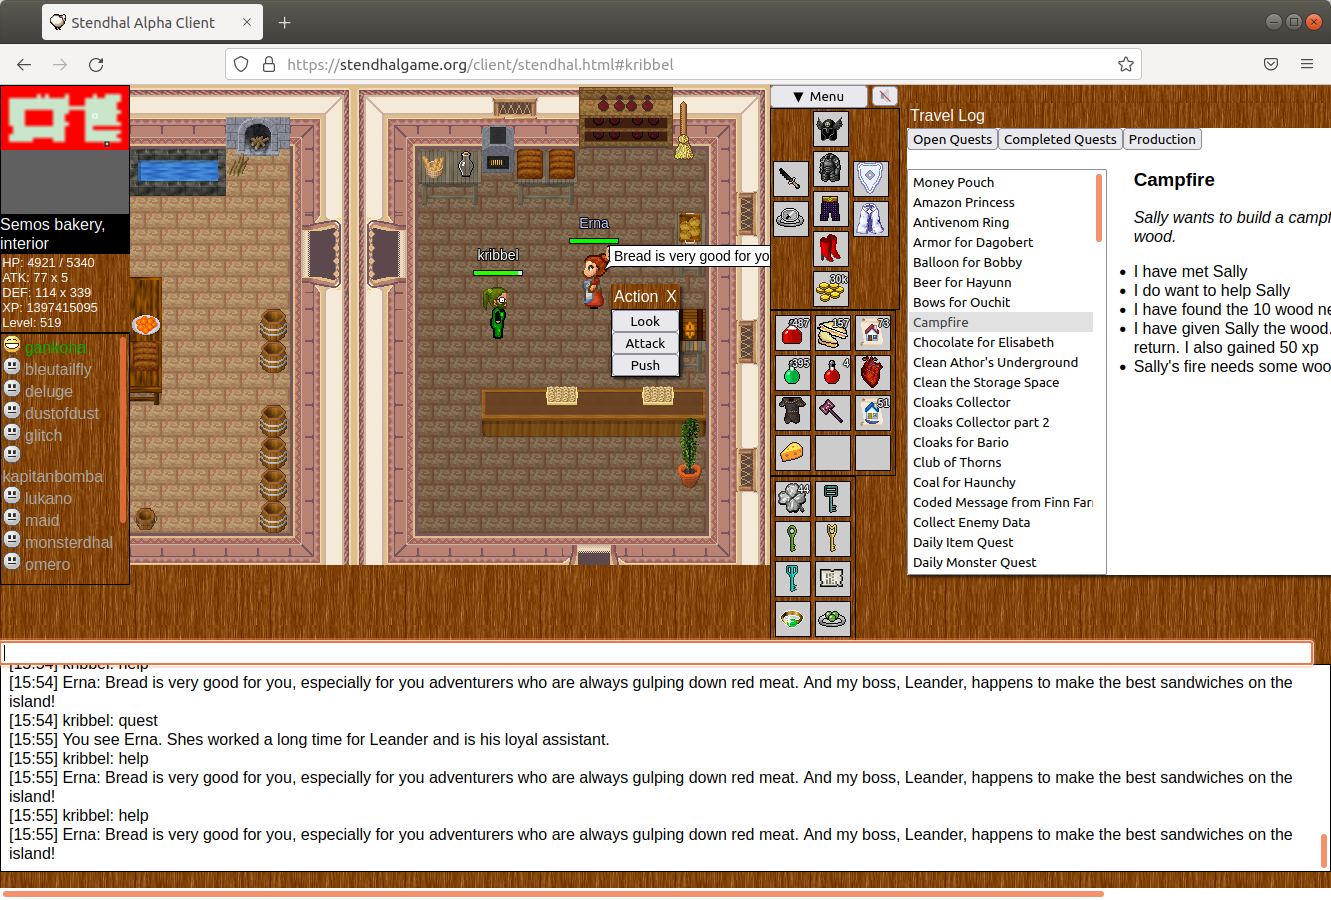Viewport: 1331px width, 900px height.
Task: Toggle the sound mute button
Action: 884,96
